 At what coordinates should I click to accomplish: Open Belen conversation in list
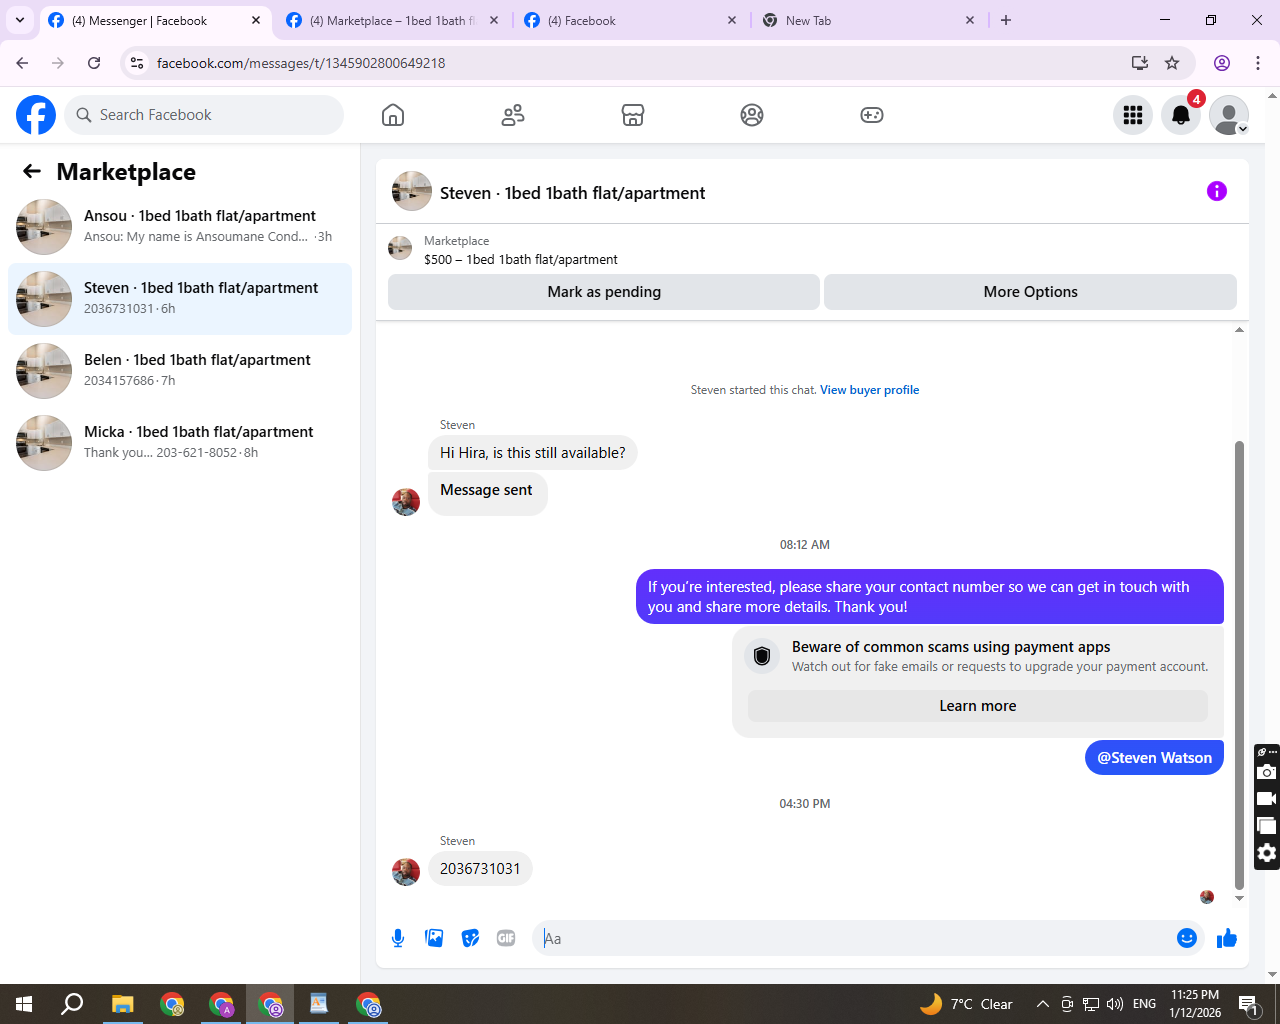180,371
